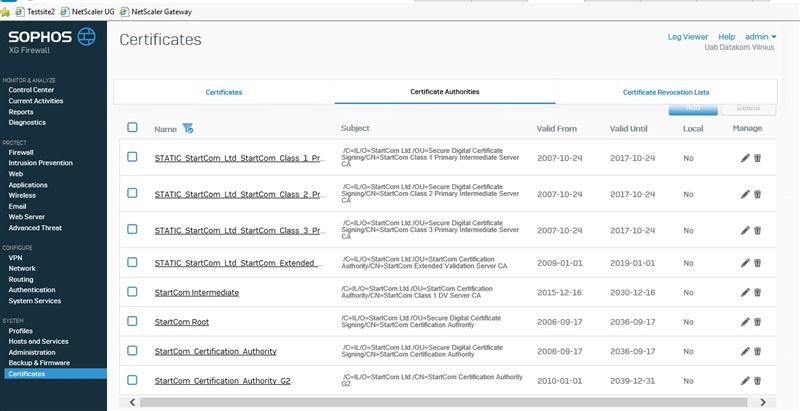Check the STATIC StartCom Class 1 row
Screen dimensions: 800x411
tap(132, 157)
